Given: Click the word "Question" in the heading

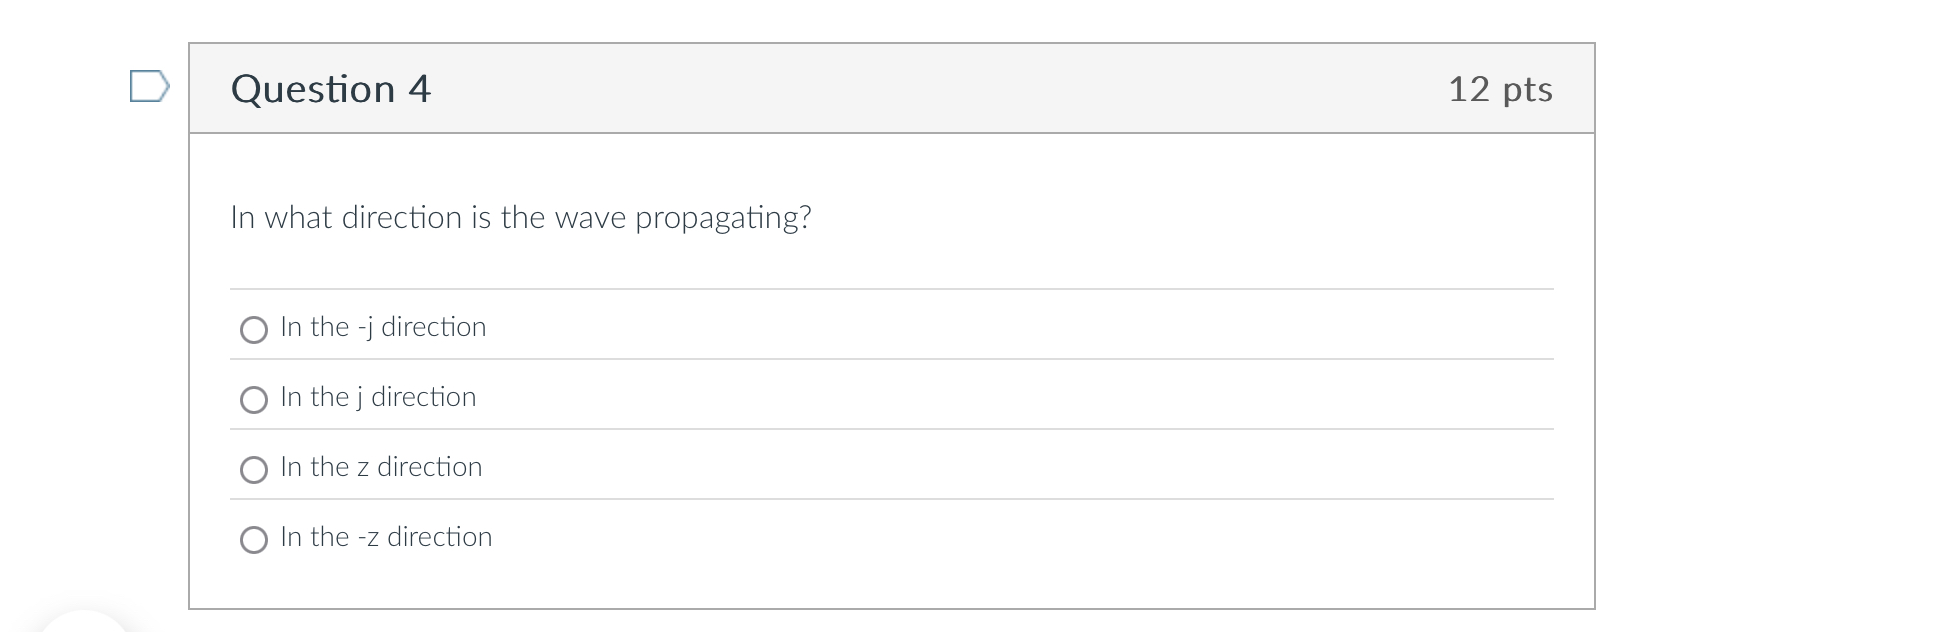Looking at the screenshot, I should [x=313, y=89].
